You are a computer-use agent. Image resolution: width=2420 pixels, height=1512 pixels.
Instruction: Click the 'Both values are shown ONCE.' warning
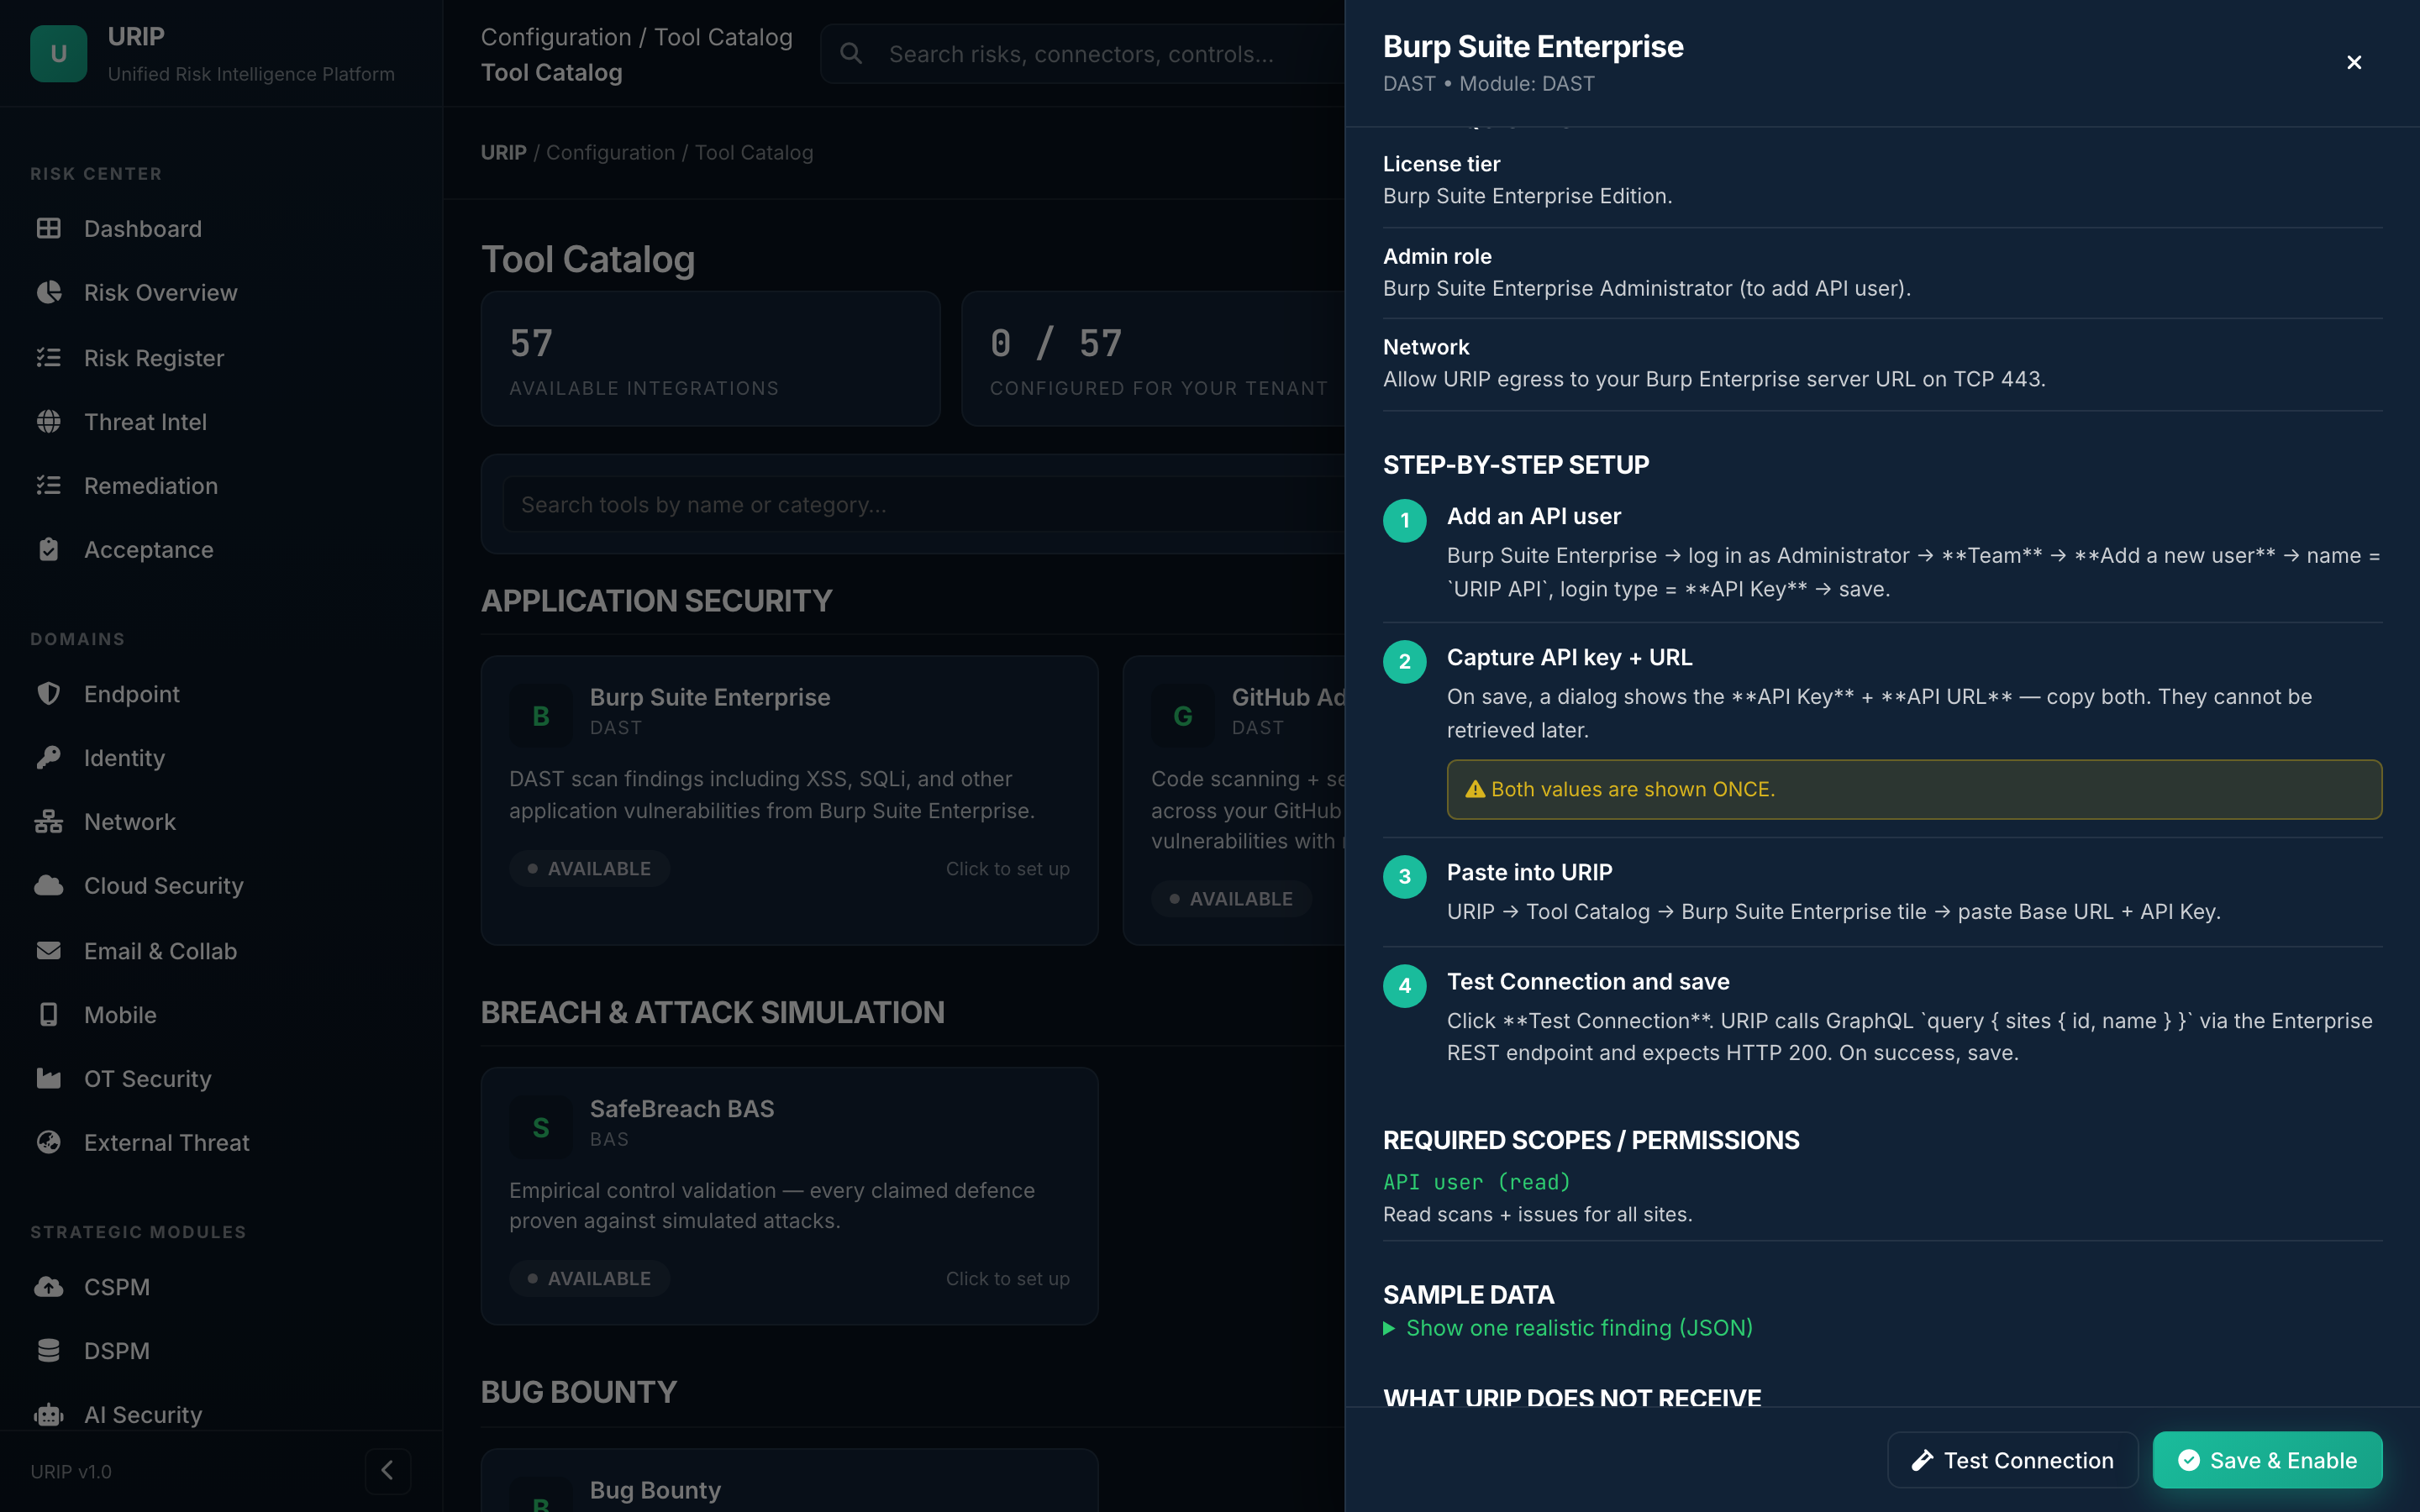[1914, 789]
